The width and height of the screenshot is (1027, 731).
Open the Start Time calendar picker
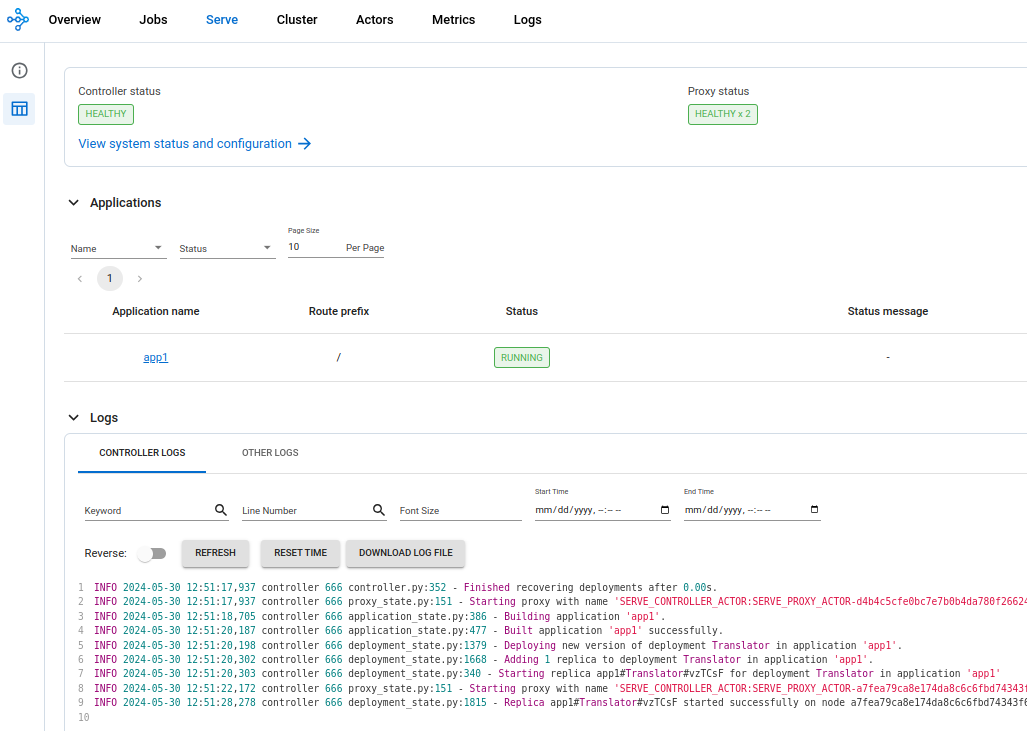tap(666, 510)
